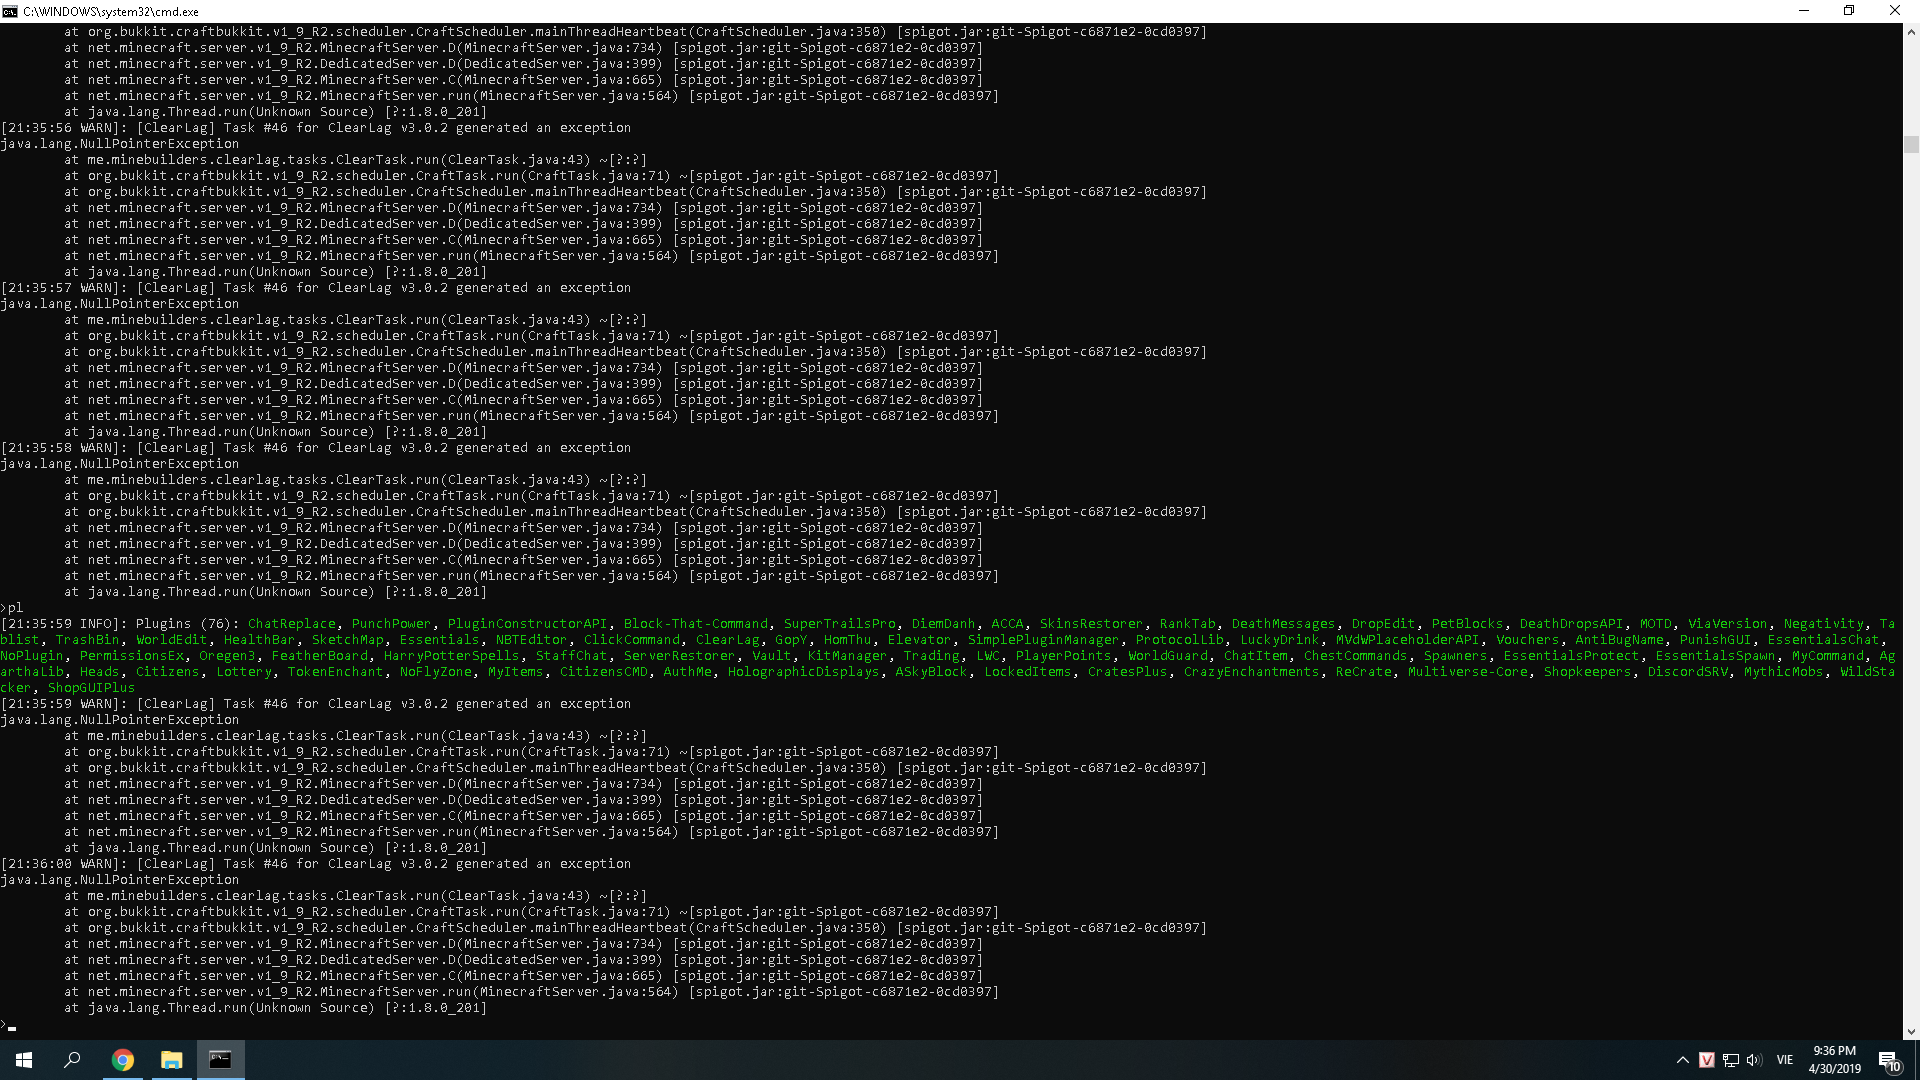Minimize the cmd.exe window
Screen dimensions: 1920x1080
1804,11
